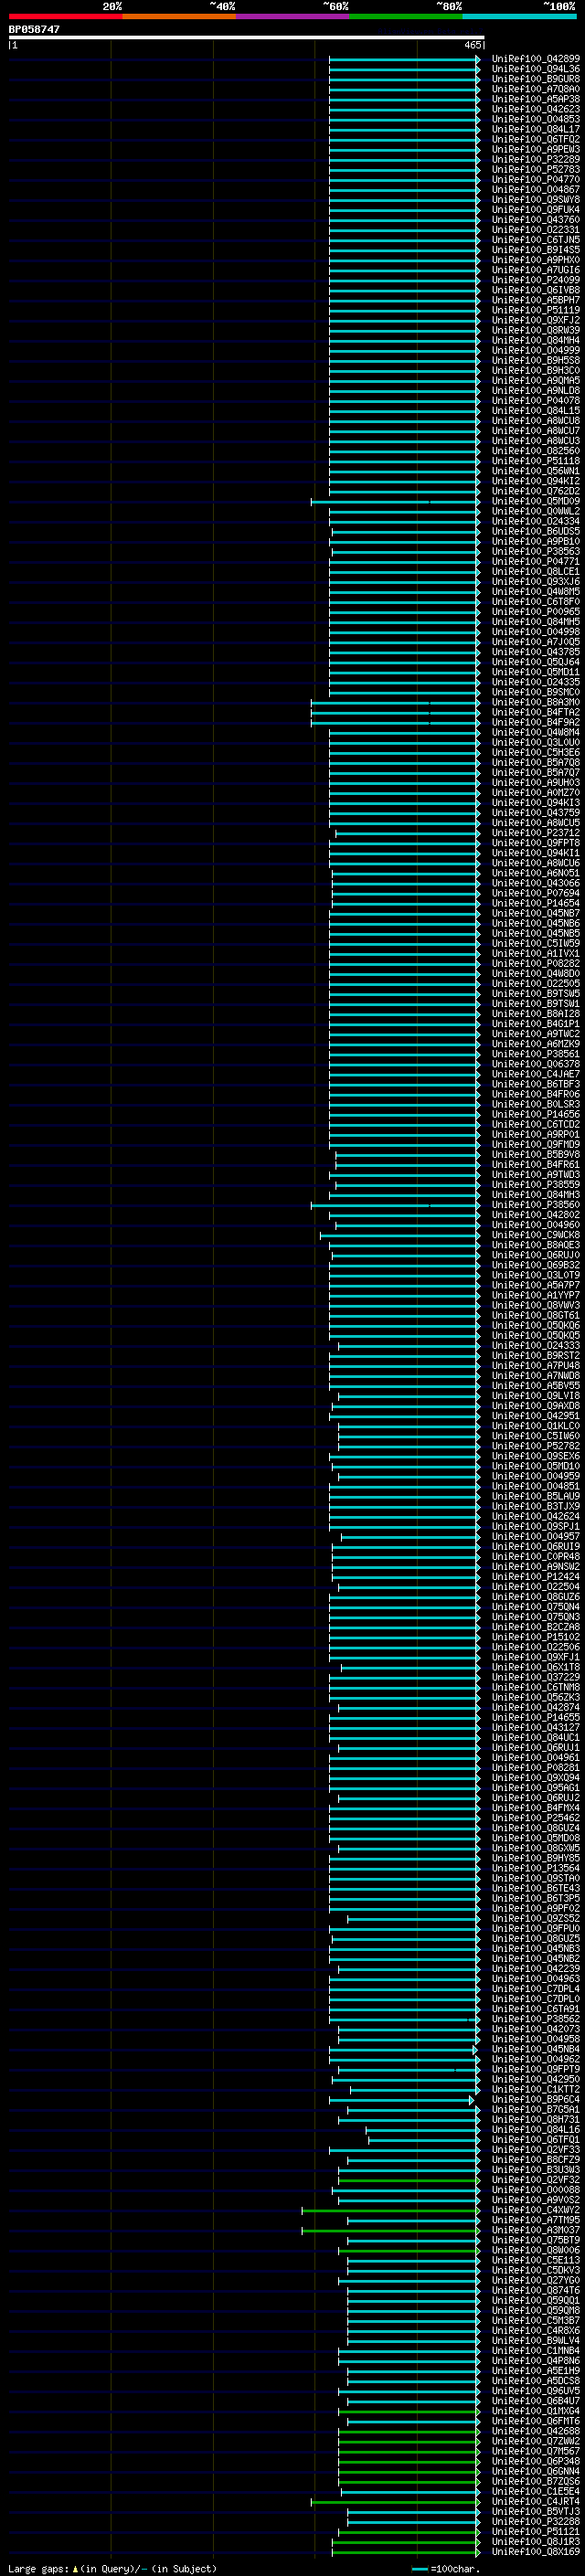Choose the UniRef100_A7UGI6 row label
Viewport: 585px width, 2576px height.
[535, 270]
